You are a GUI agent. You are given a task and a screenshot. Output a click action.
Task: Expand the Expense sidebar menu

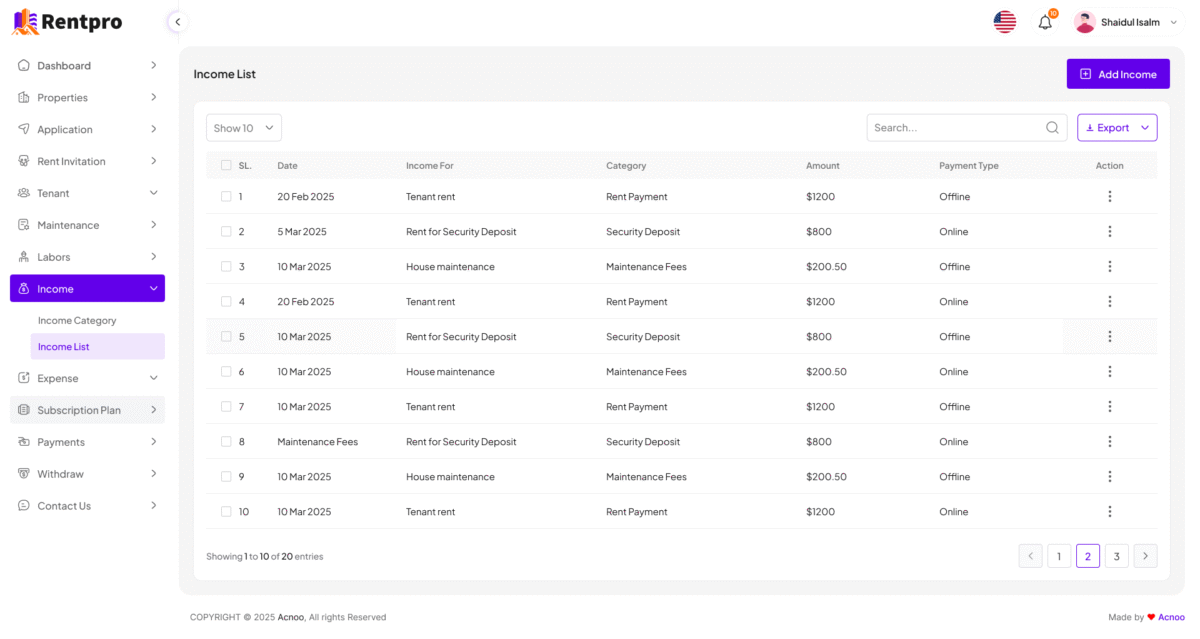87,379
